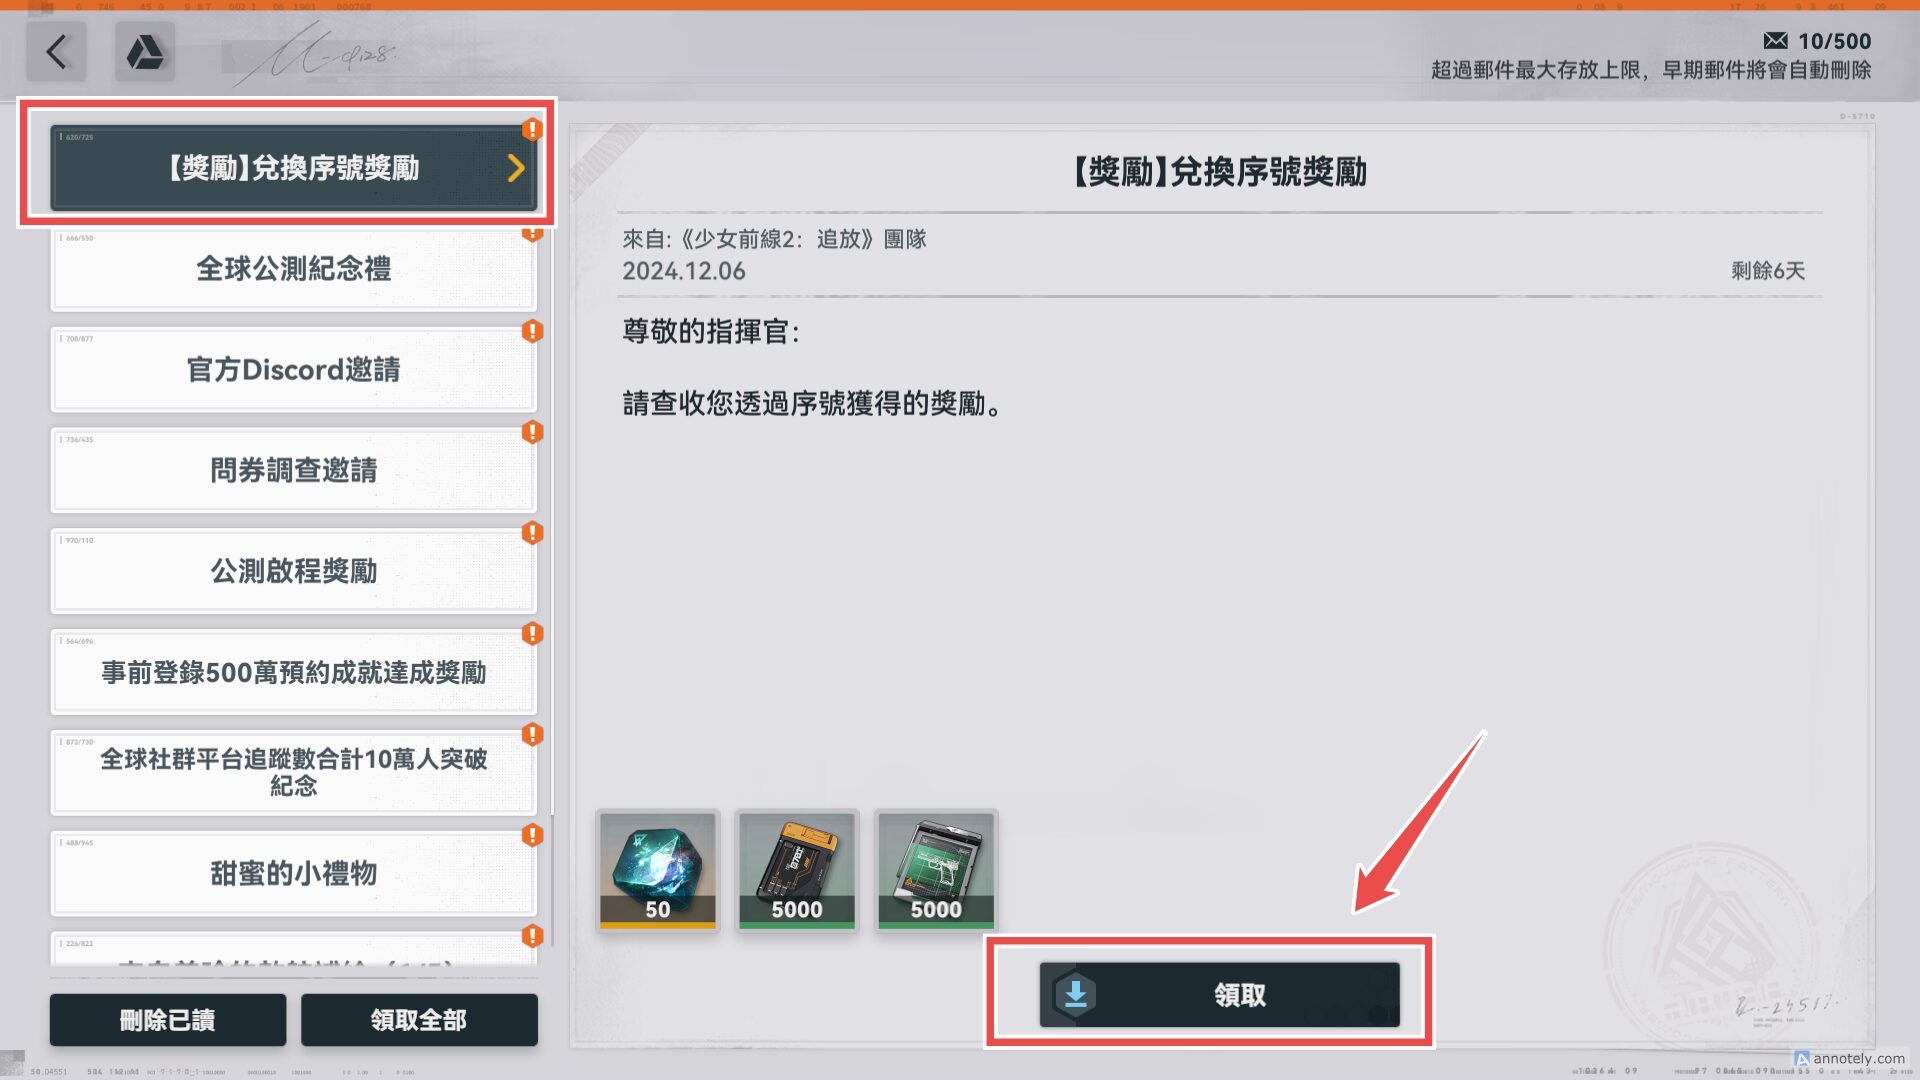
Task: Select the green 5000 pistol blueprint icon
Action: pyautogui.click(x=936, y=870)
